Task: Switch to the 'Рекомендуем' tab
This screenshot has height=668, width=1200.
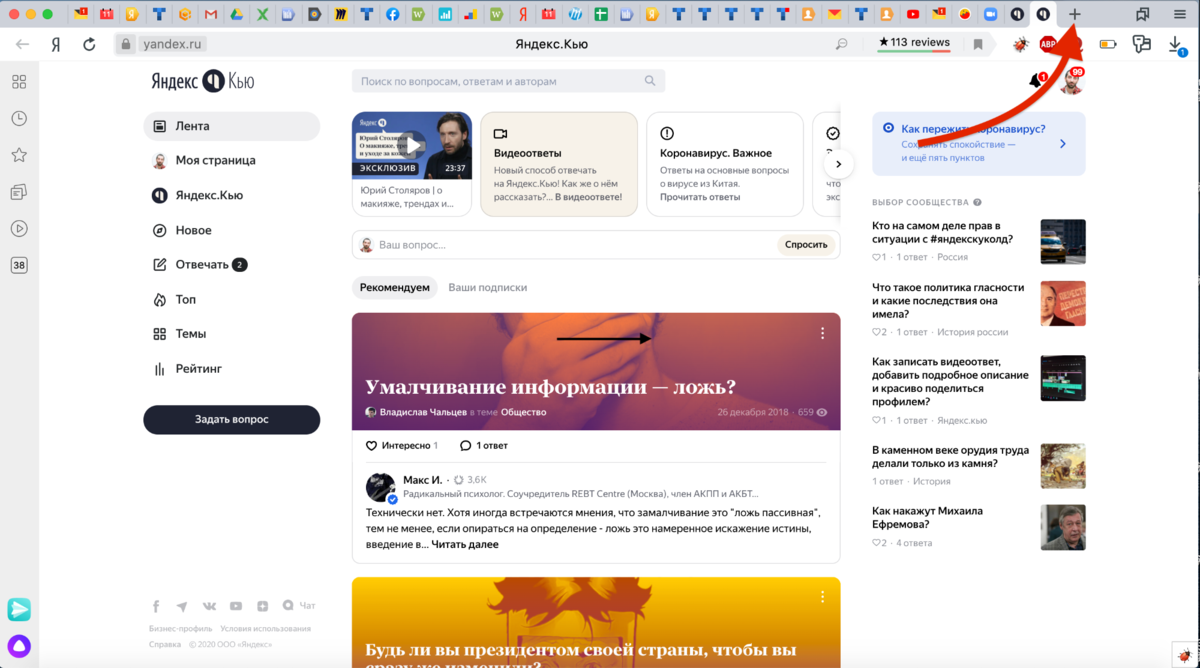Action: tap(395, 287)
